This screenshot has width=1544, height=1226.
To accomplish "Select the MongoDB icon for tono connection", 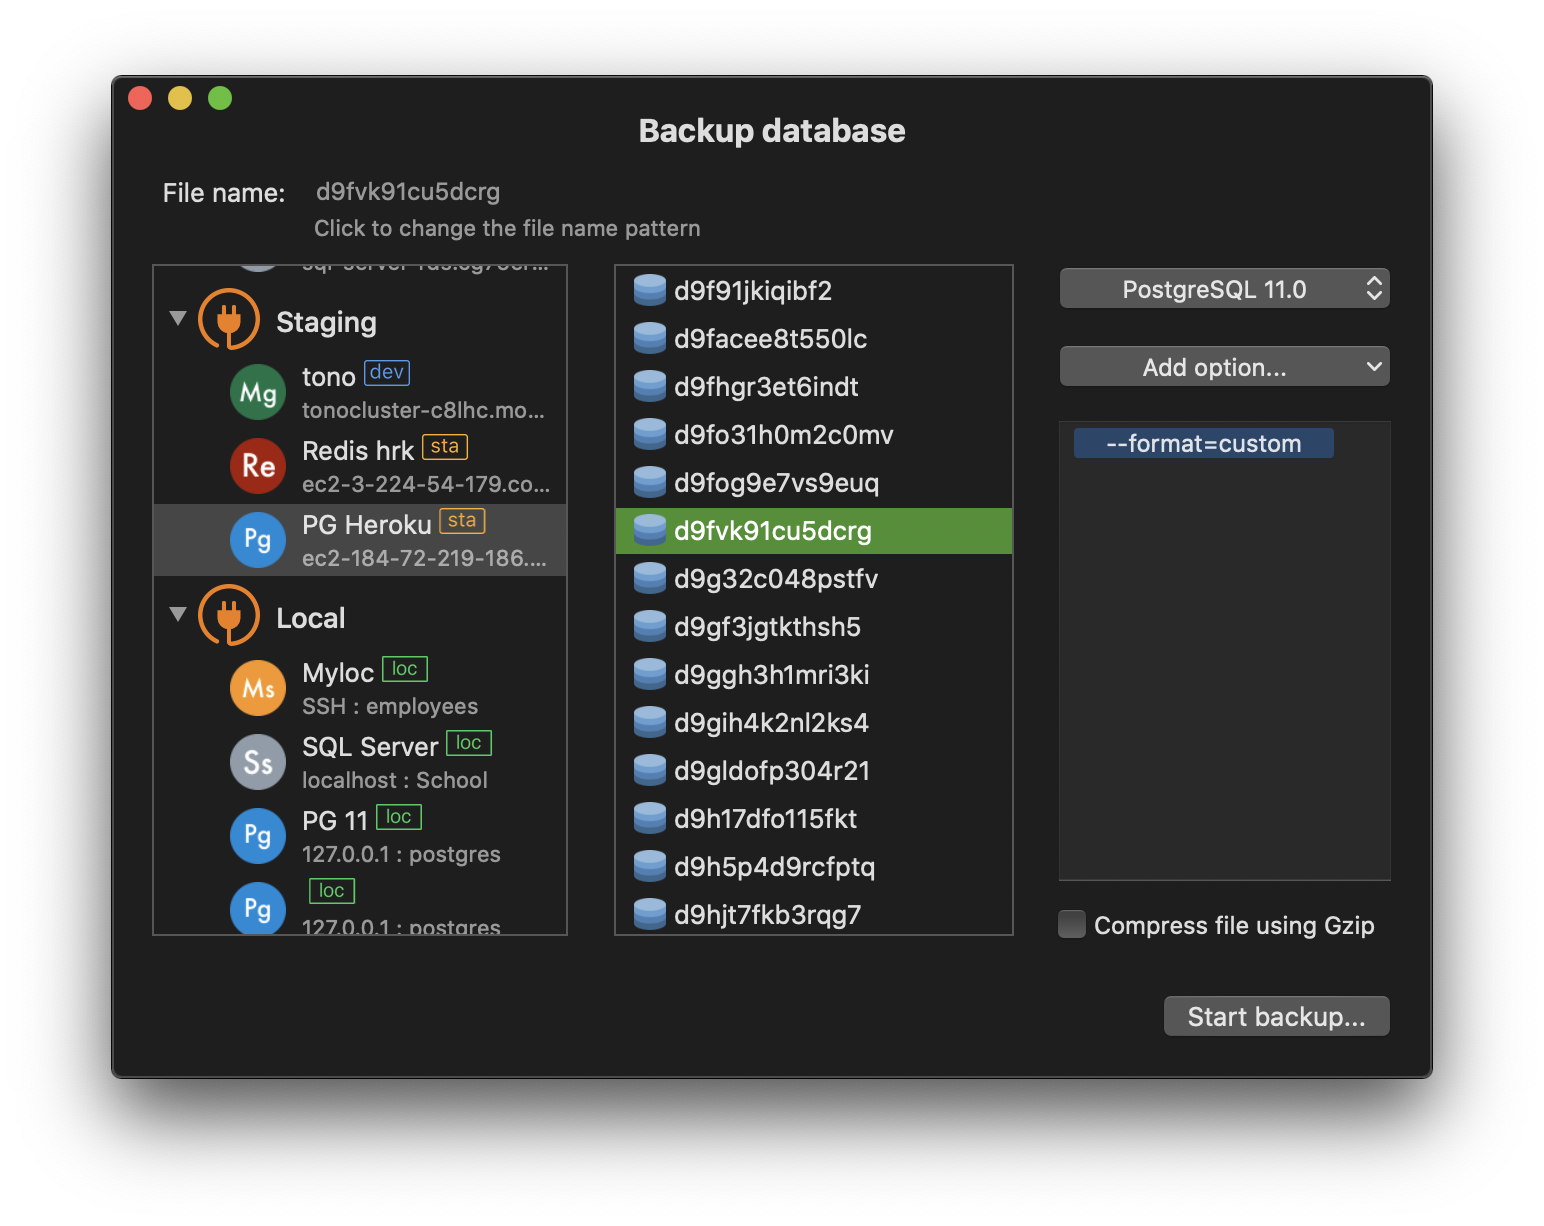I will (x=257, y=392).
